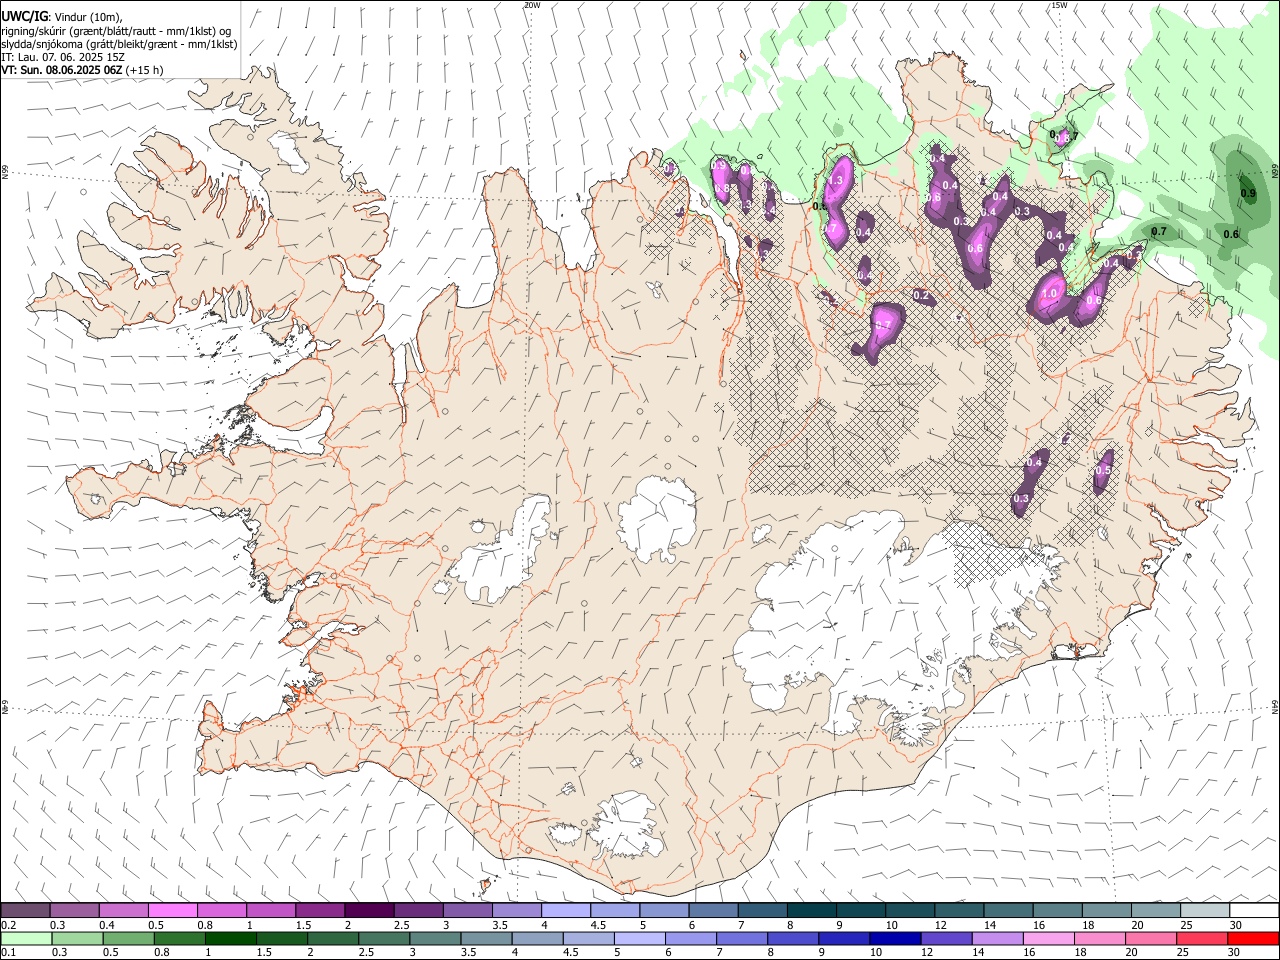Pick the dark green 1 swatch in the rain legend
The image size is (1280, 960).
click(230, 939)
